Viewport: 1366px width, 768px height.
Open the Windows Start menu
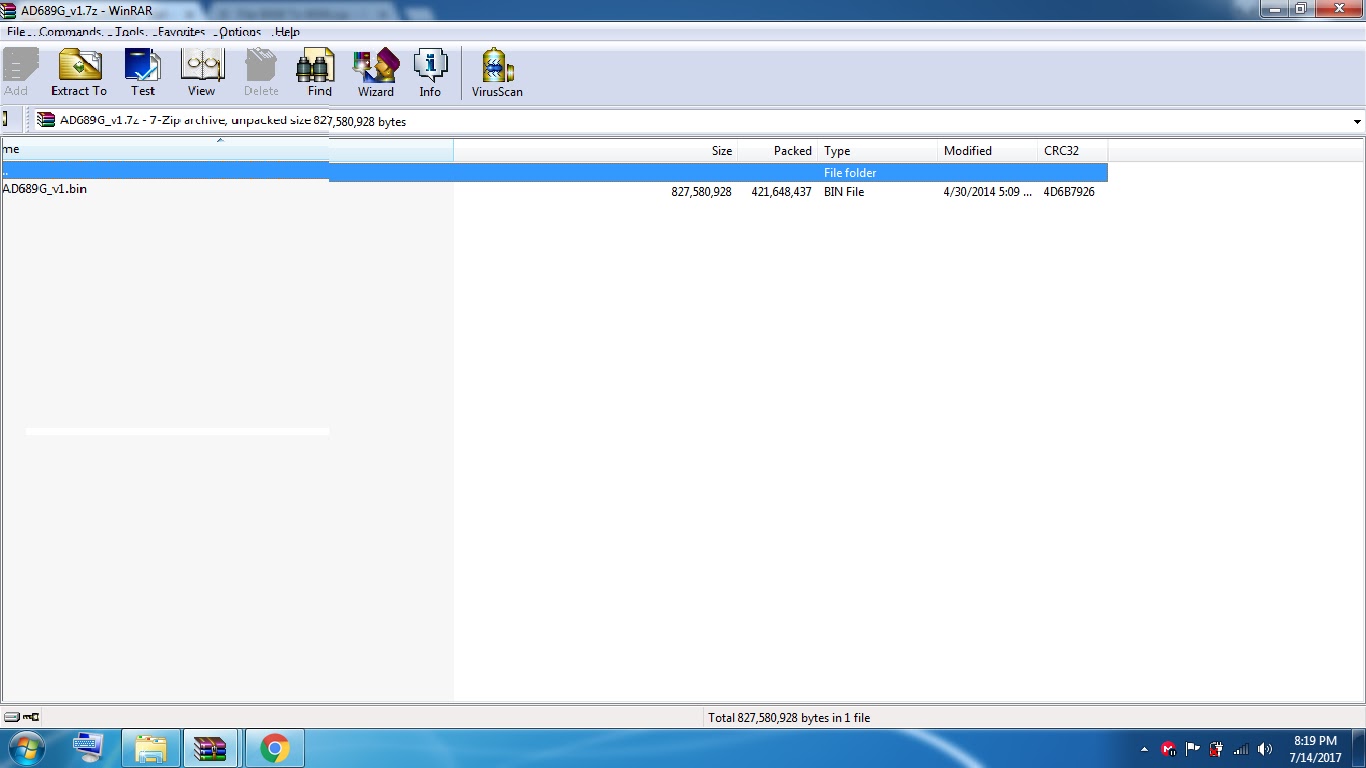pyautogui.click(x=26, y=748)
